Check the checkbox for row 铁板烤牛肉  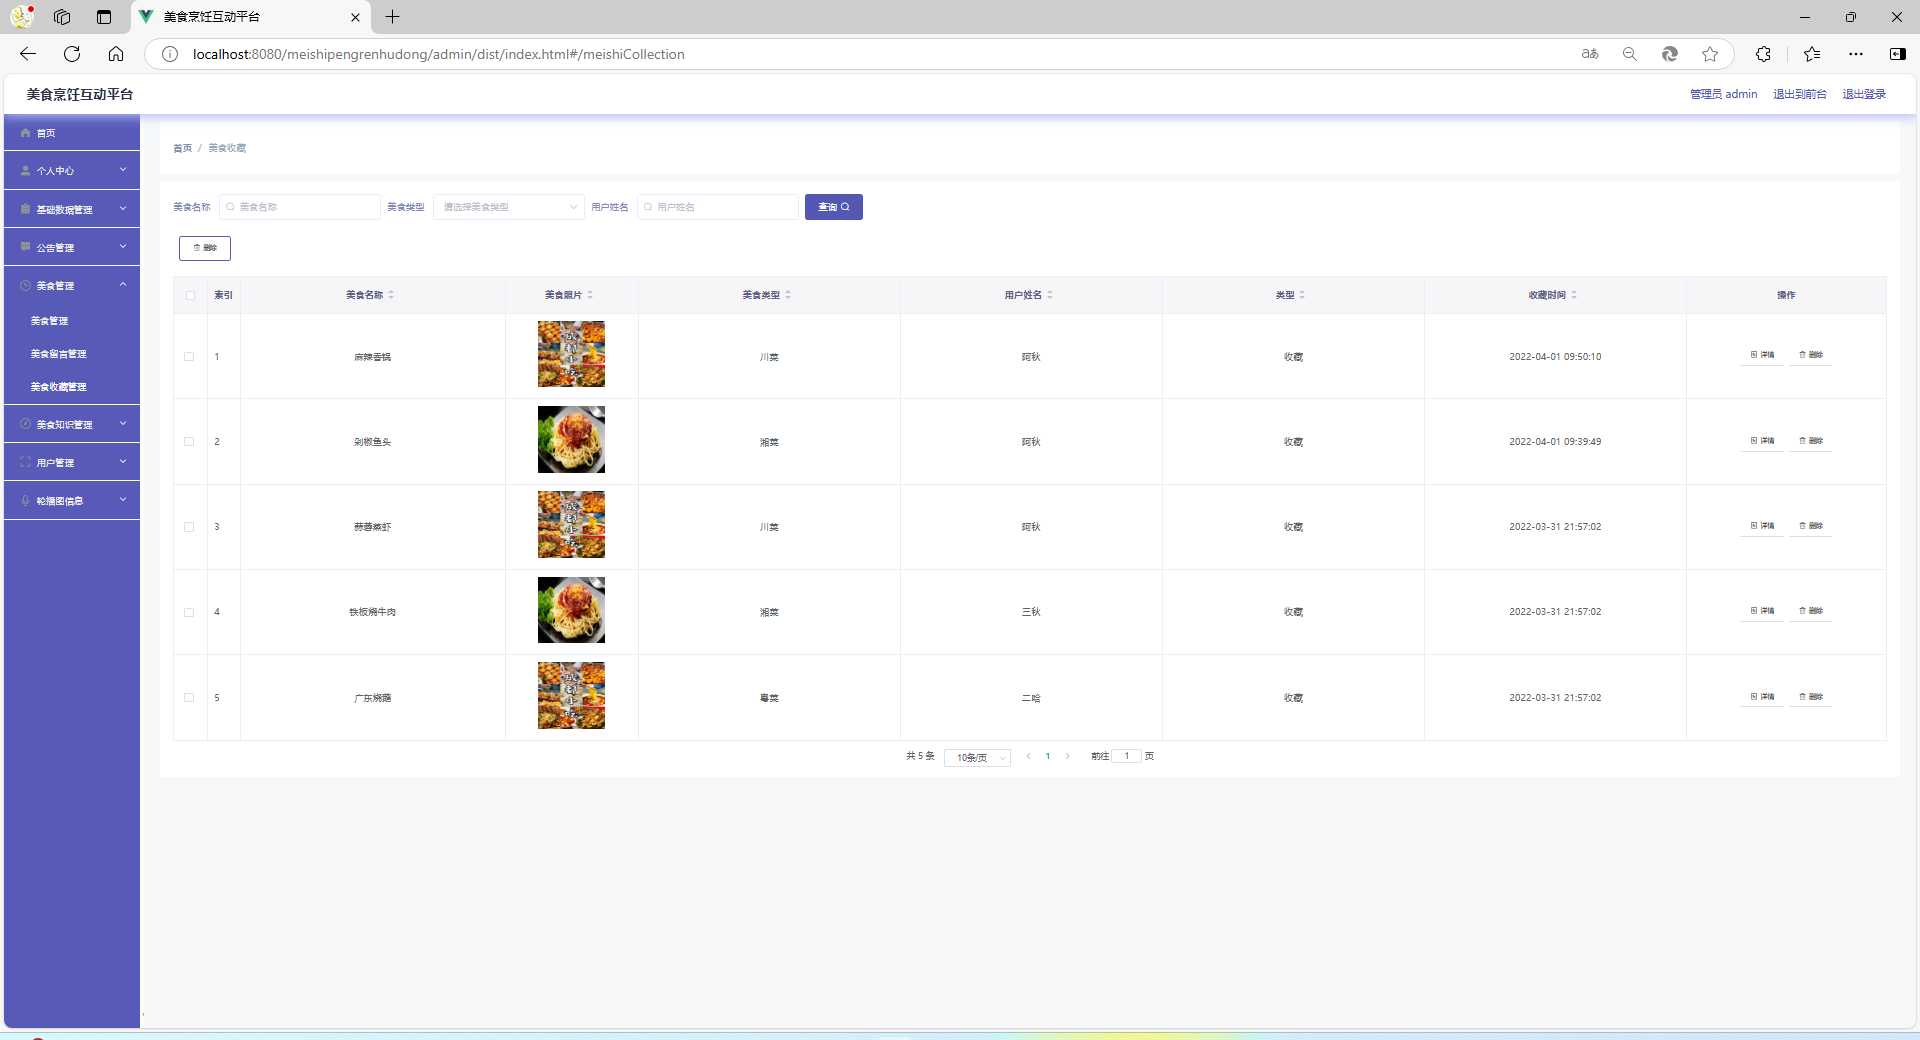[189, 612]
